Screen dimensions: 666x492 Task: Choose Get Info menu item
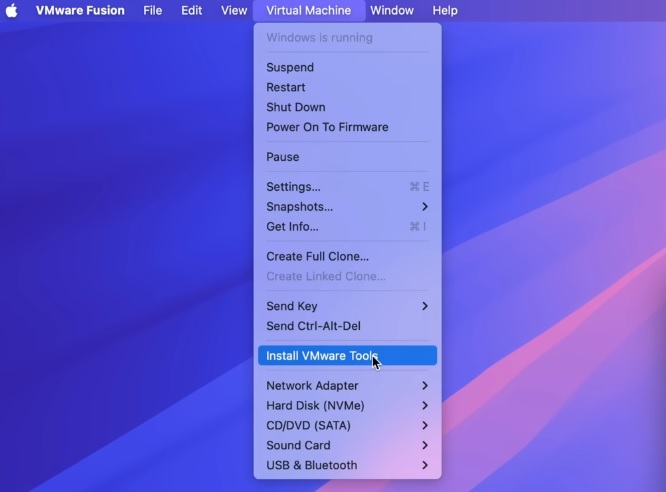(292, 227)
